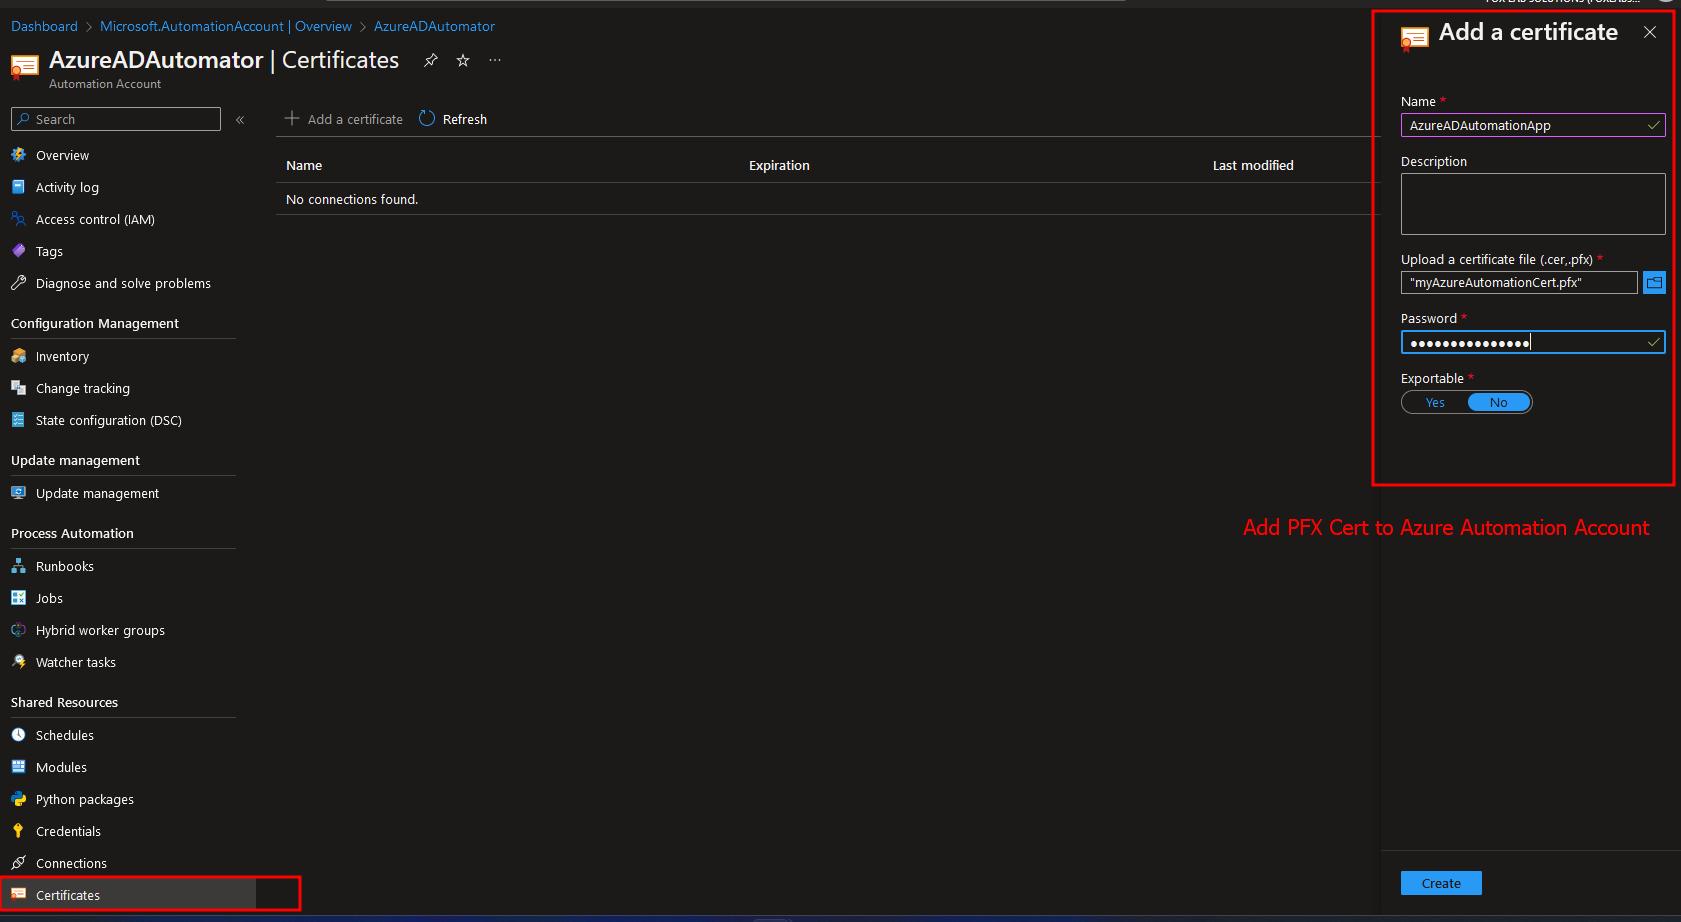Image resolution: width=1681 pixels, height=922 pixels.
Task: Collapse the left navigation menu
Action: pyautogui.click(x=240, y=120)
